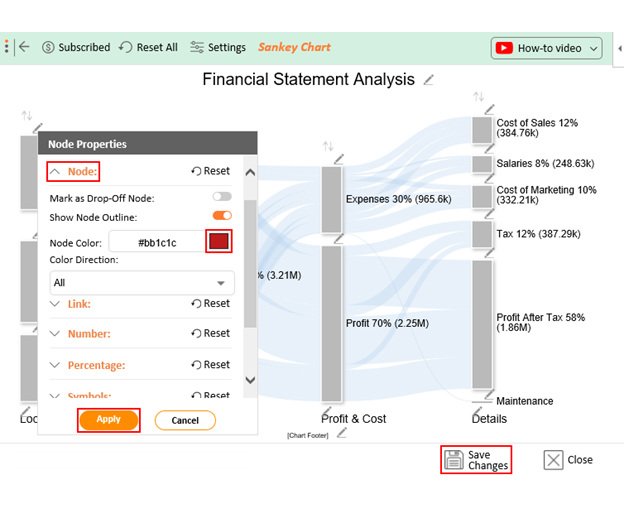Reset the Node section settings
The width and height of the screenshot is (624, 507).
click(x=211, y=171)
